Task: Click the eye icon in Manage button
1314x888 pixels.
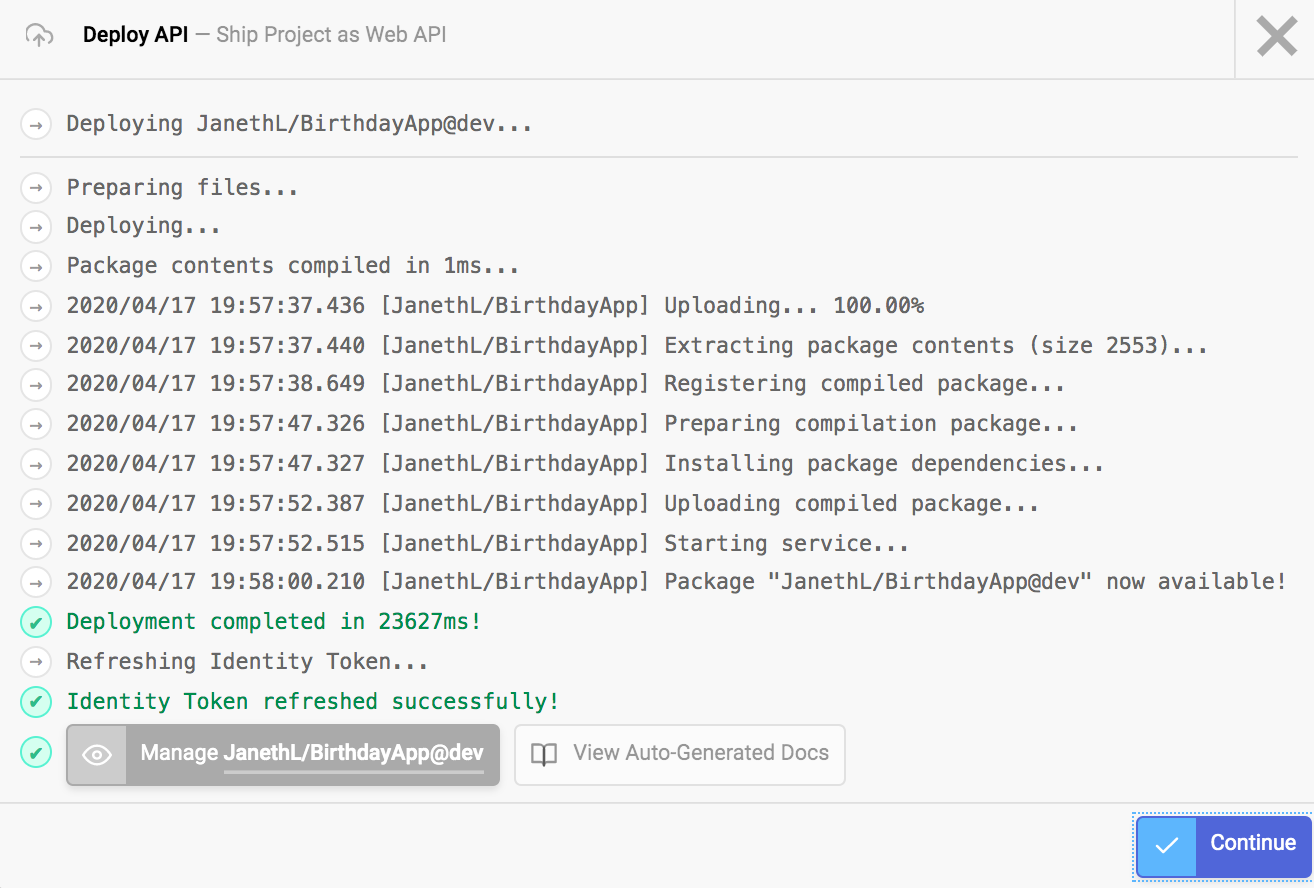Action: point(97,755)
